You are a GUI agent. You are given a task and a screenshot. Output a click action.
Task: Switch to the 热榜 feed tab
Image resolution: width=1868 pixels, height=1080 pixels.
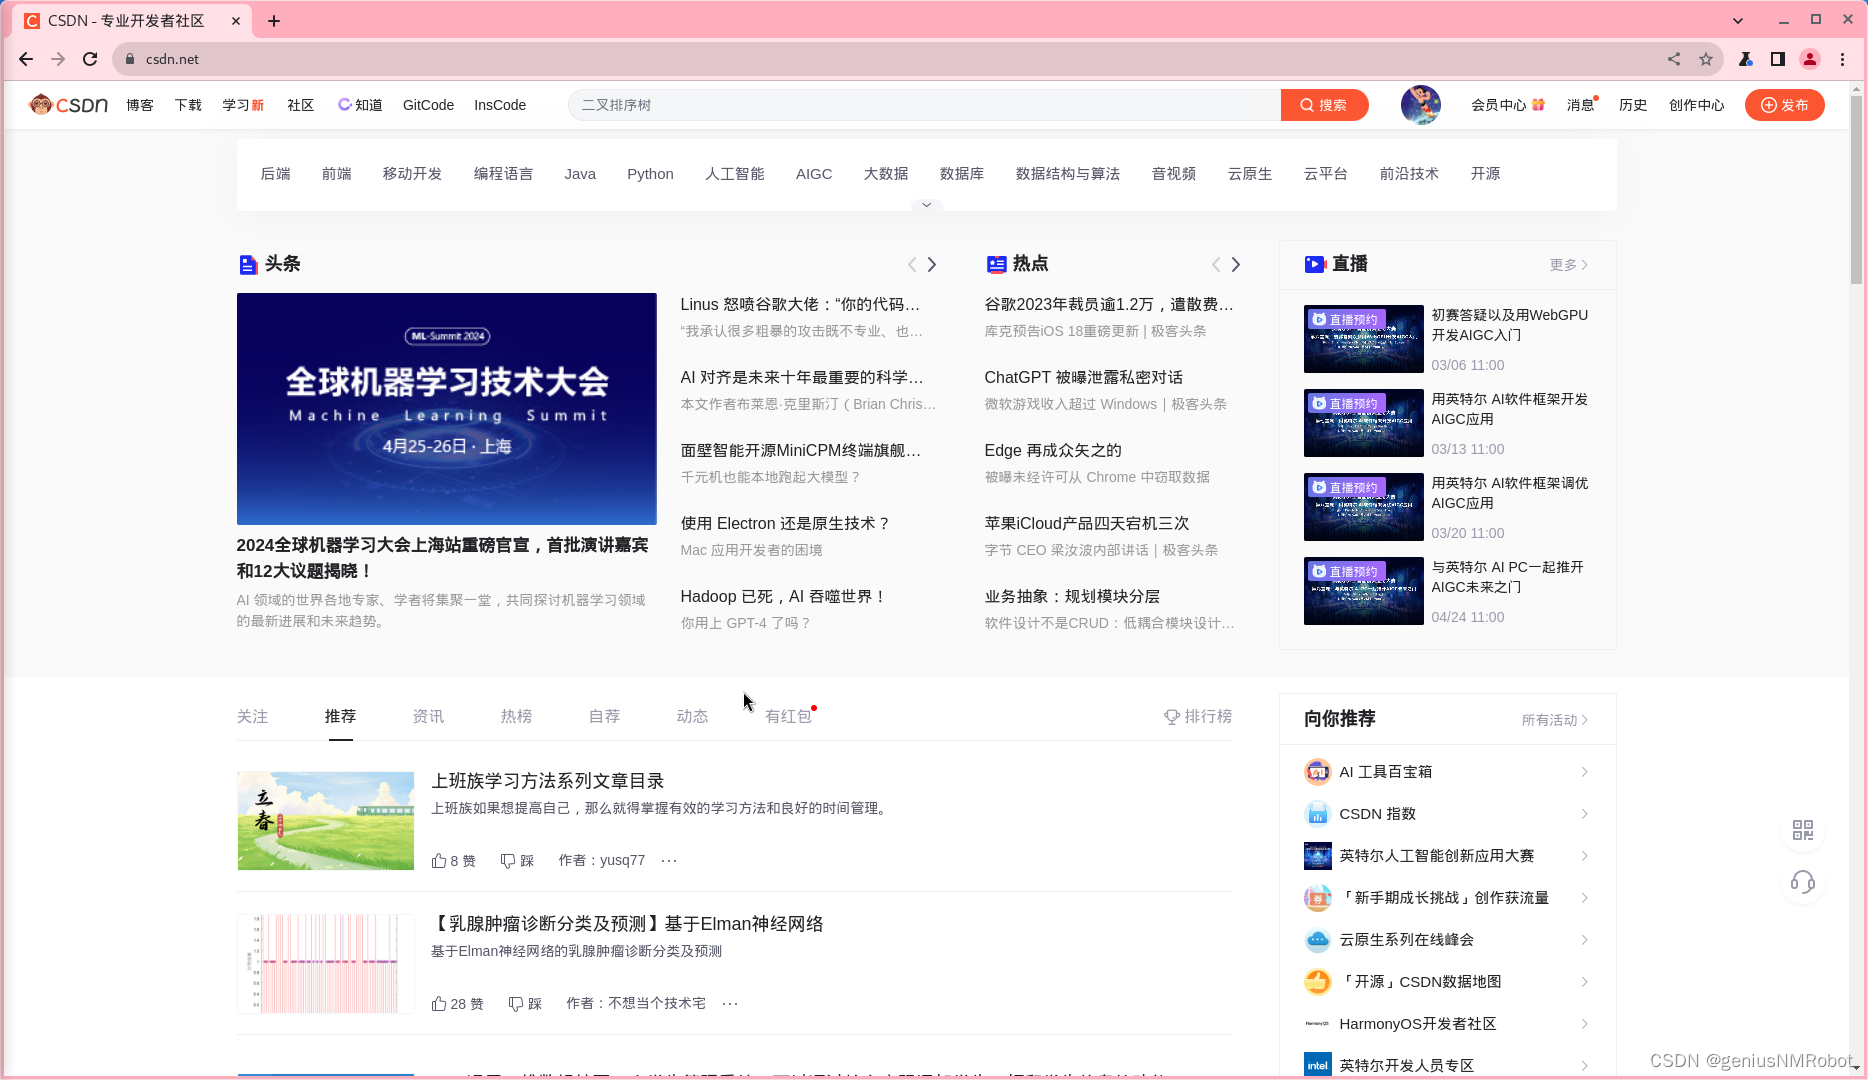516,716
